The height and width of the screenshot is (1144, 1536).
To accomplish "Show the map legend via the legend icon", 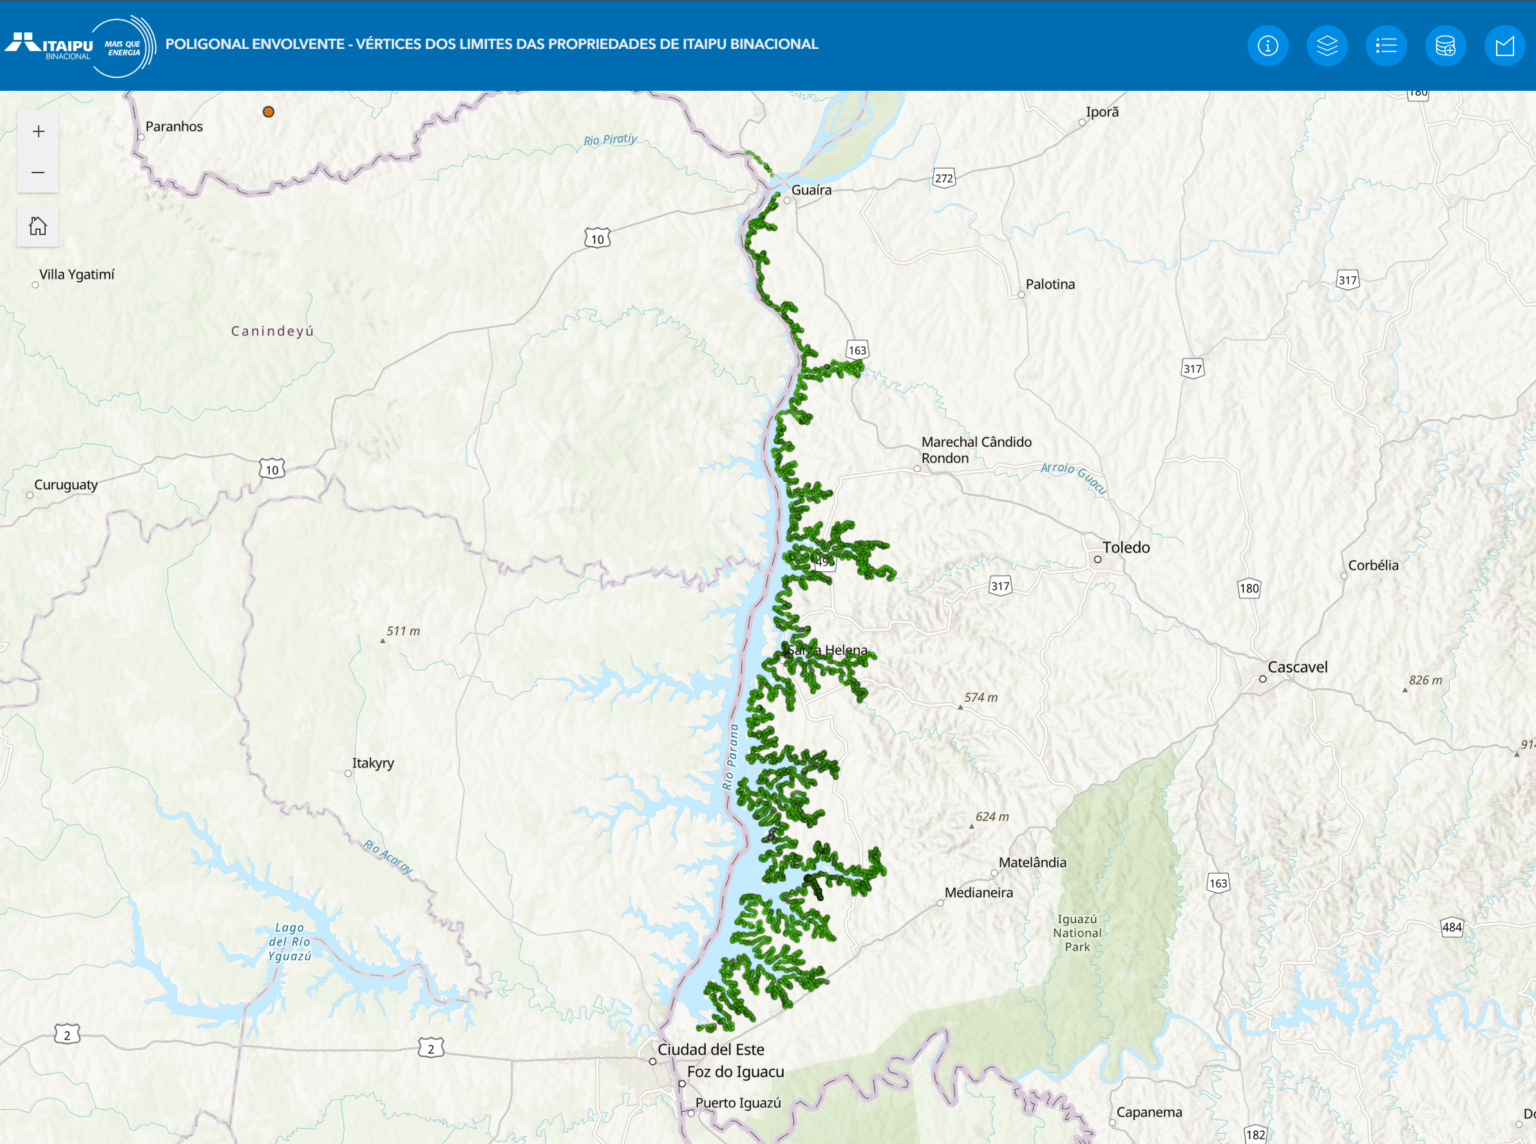I will pyautogui.click(x=1386, y=45).
